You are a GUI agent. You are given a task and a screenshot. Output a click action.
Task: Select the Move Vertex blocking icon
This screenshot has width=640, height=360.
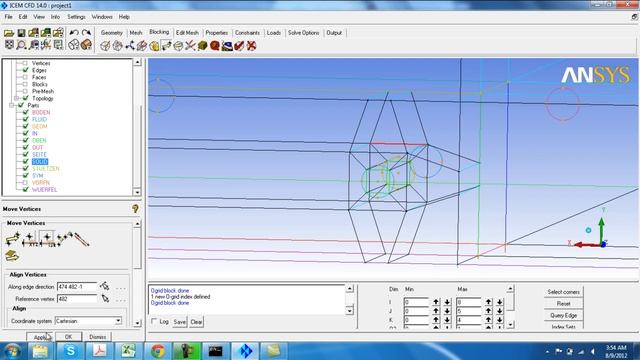166,46
